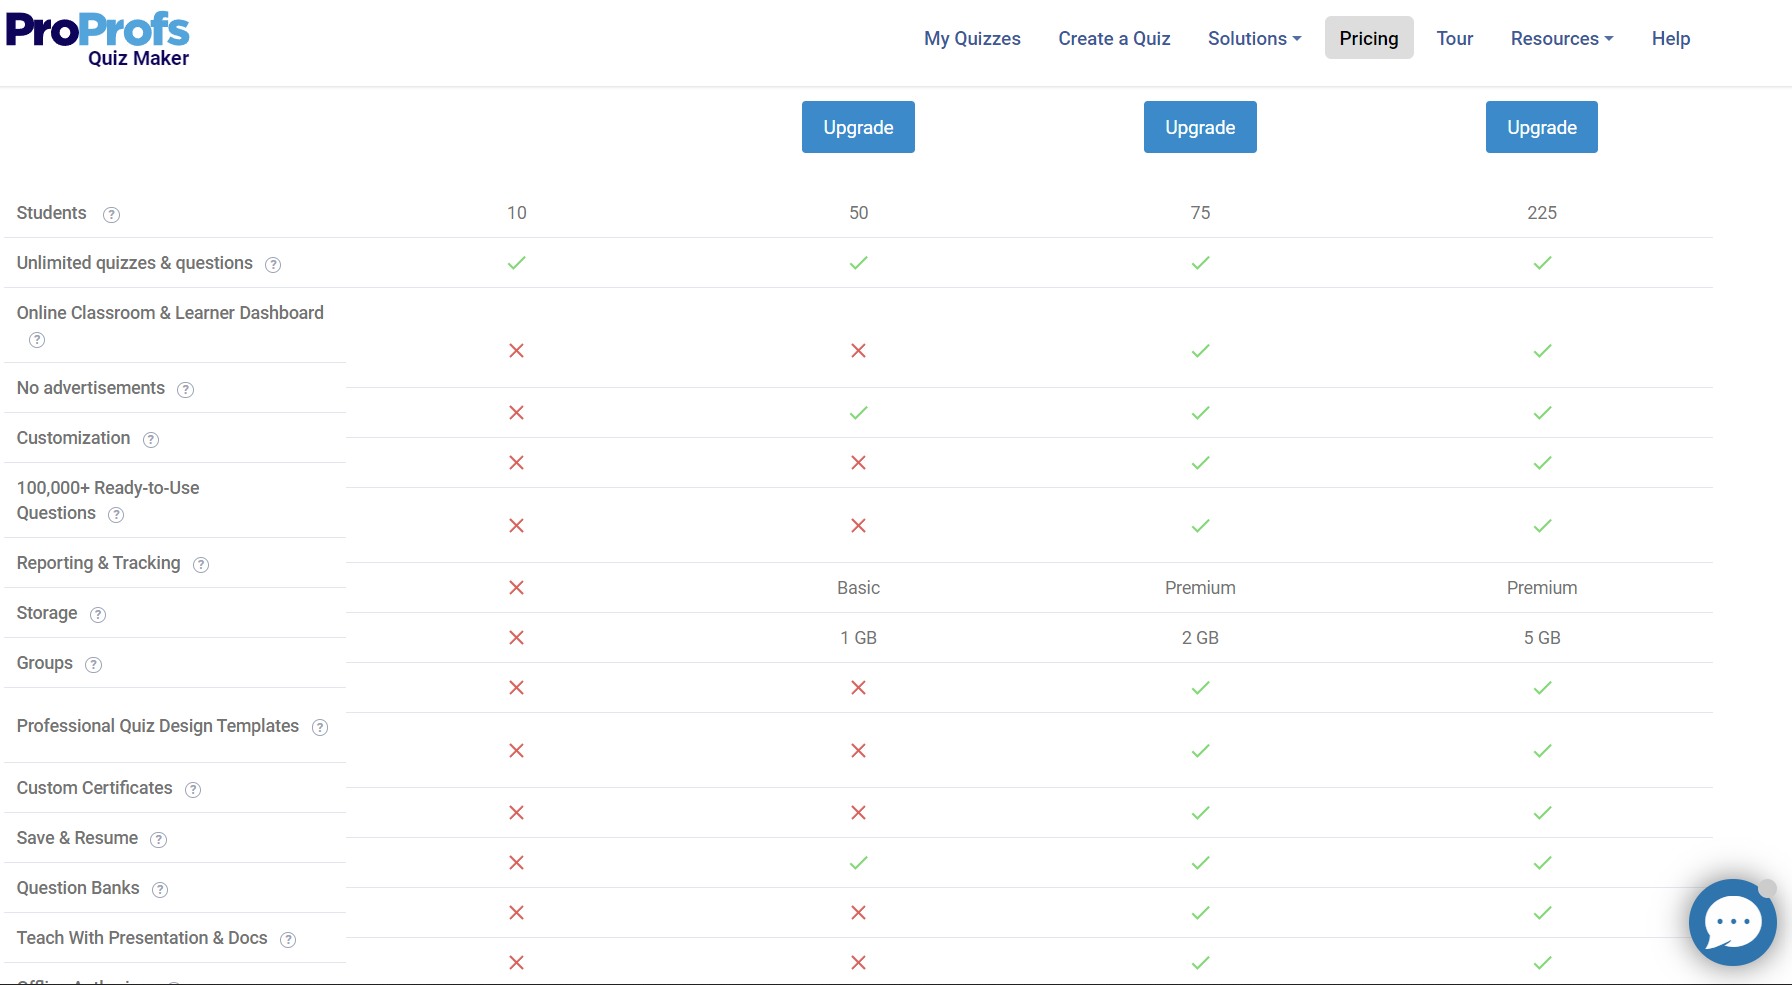Go to Create a Quiz
The width and height of the screenshot is (1792, 985).
[1114, 39]
